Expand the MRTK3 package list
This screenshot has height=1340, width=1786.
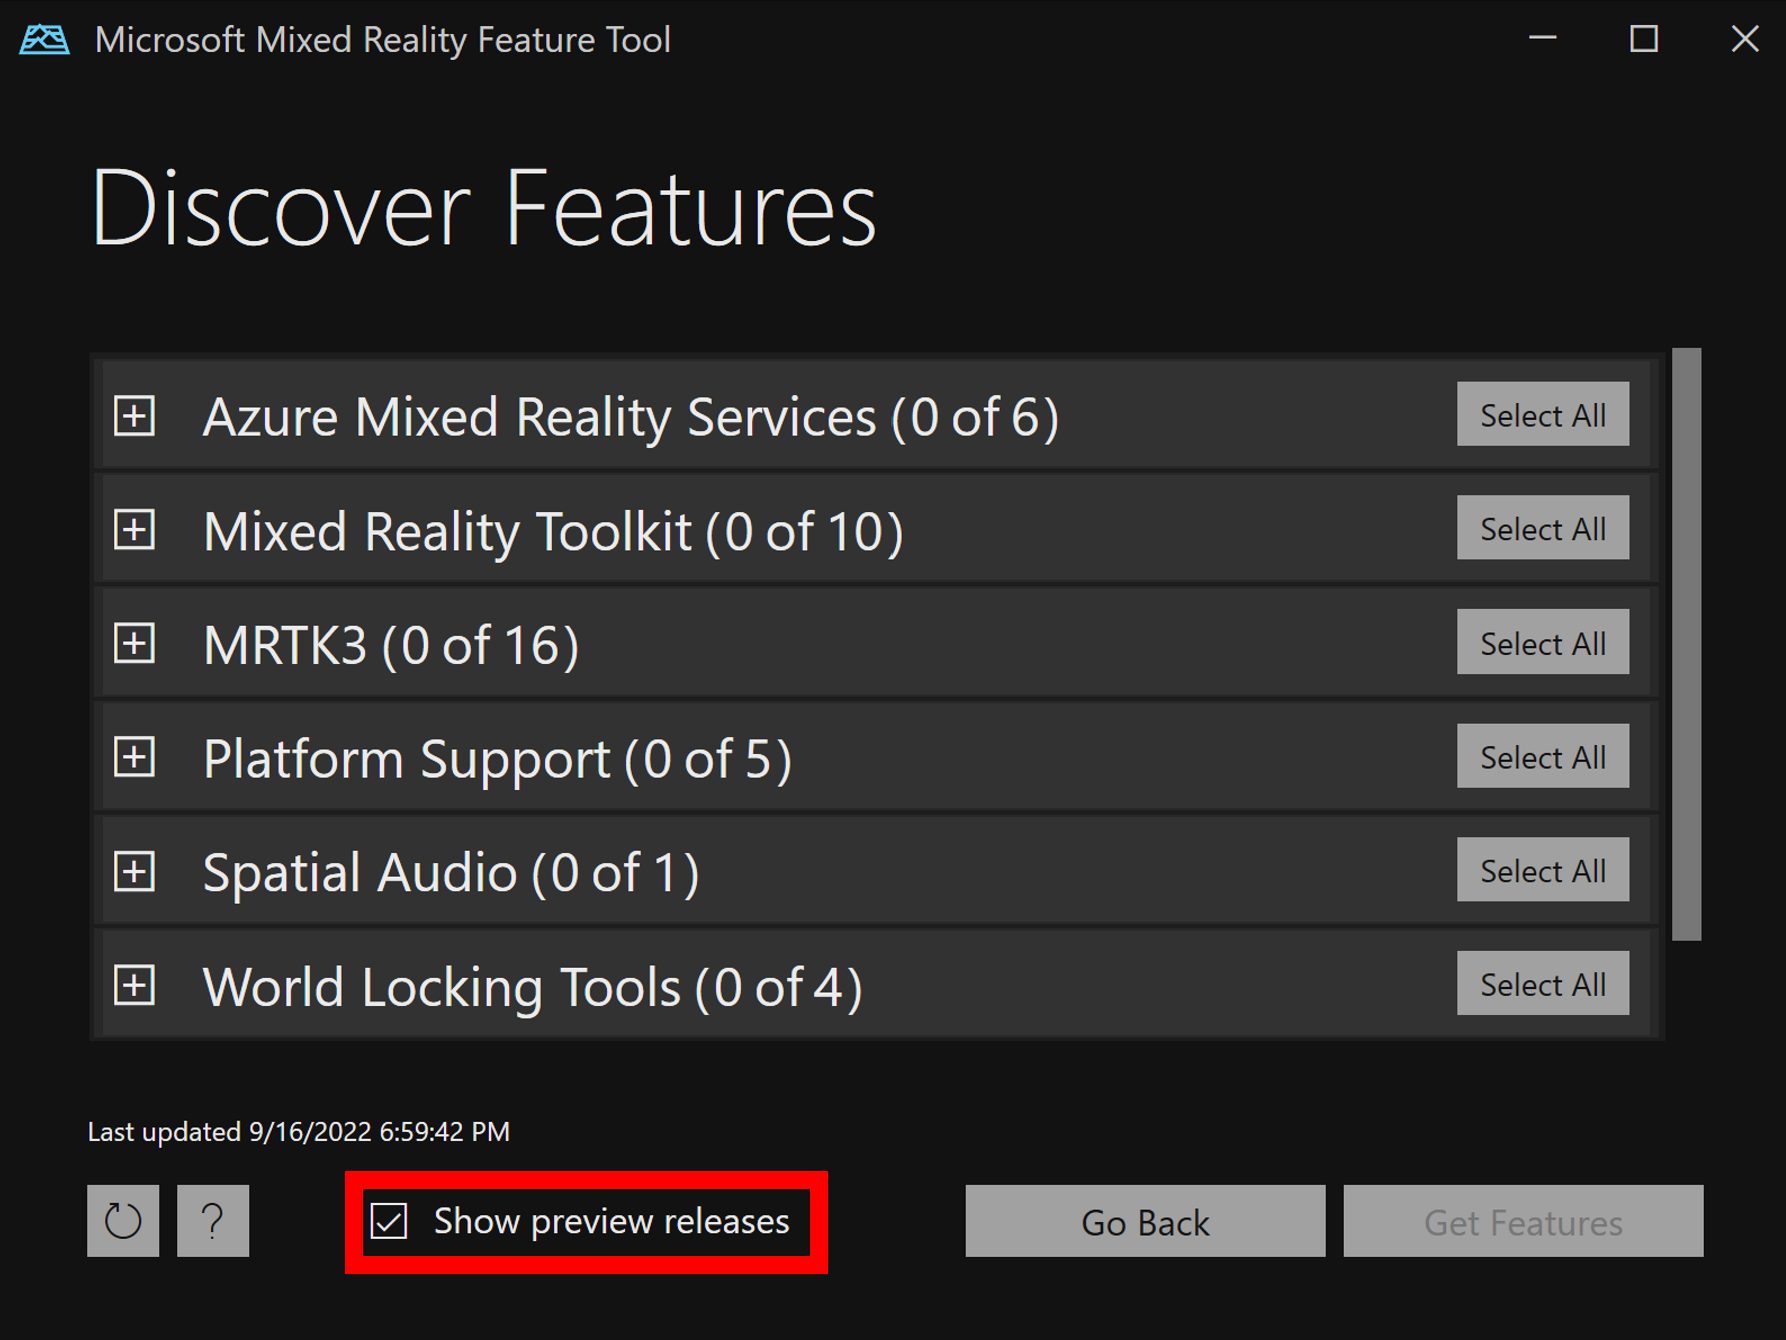click(134, 643)
